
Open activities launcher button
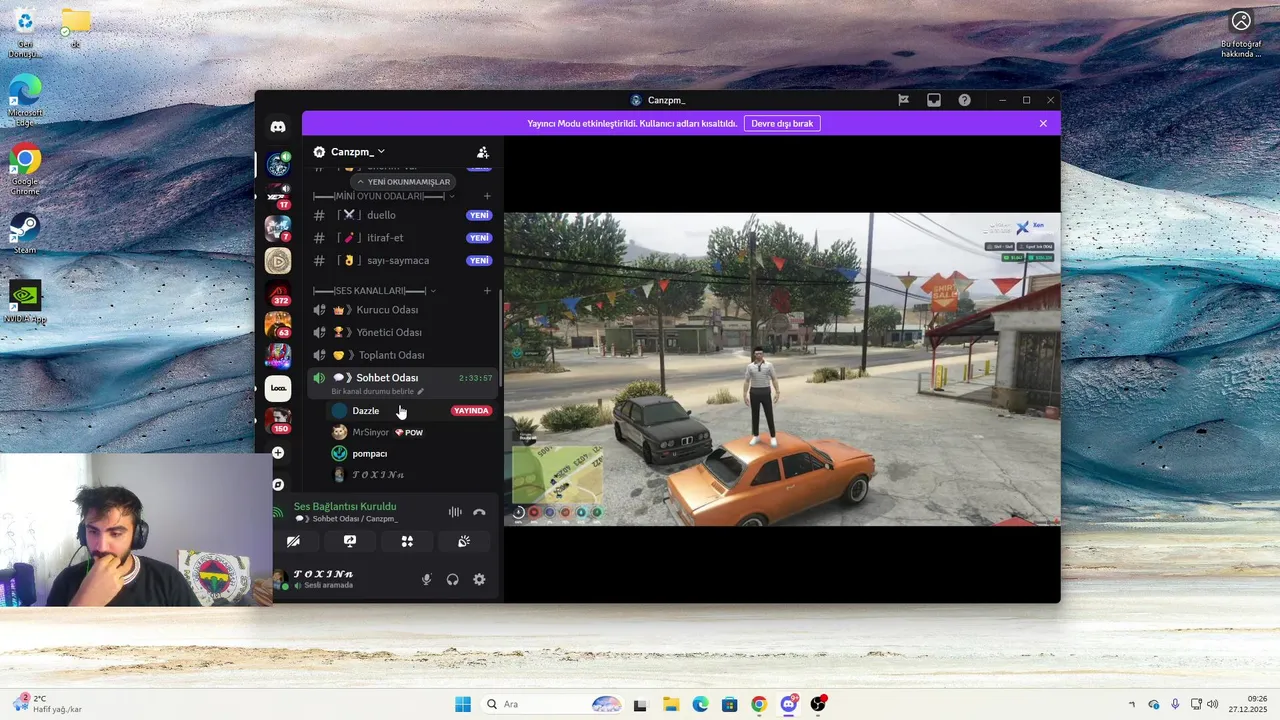pos(407,541)
